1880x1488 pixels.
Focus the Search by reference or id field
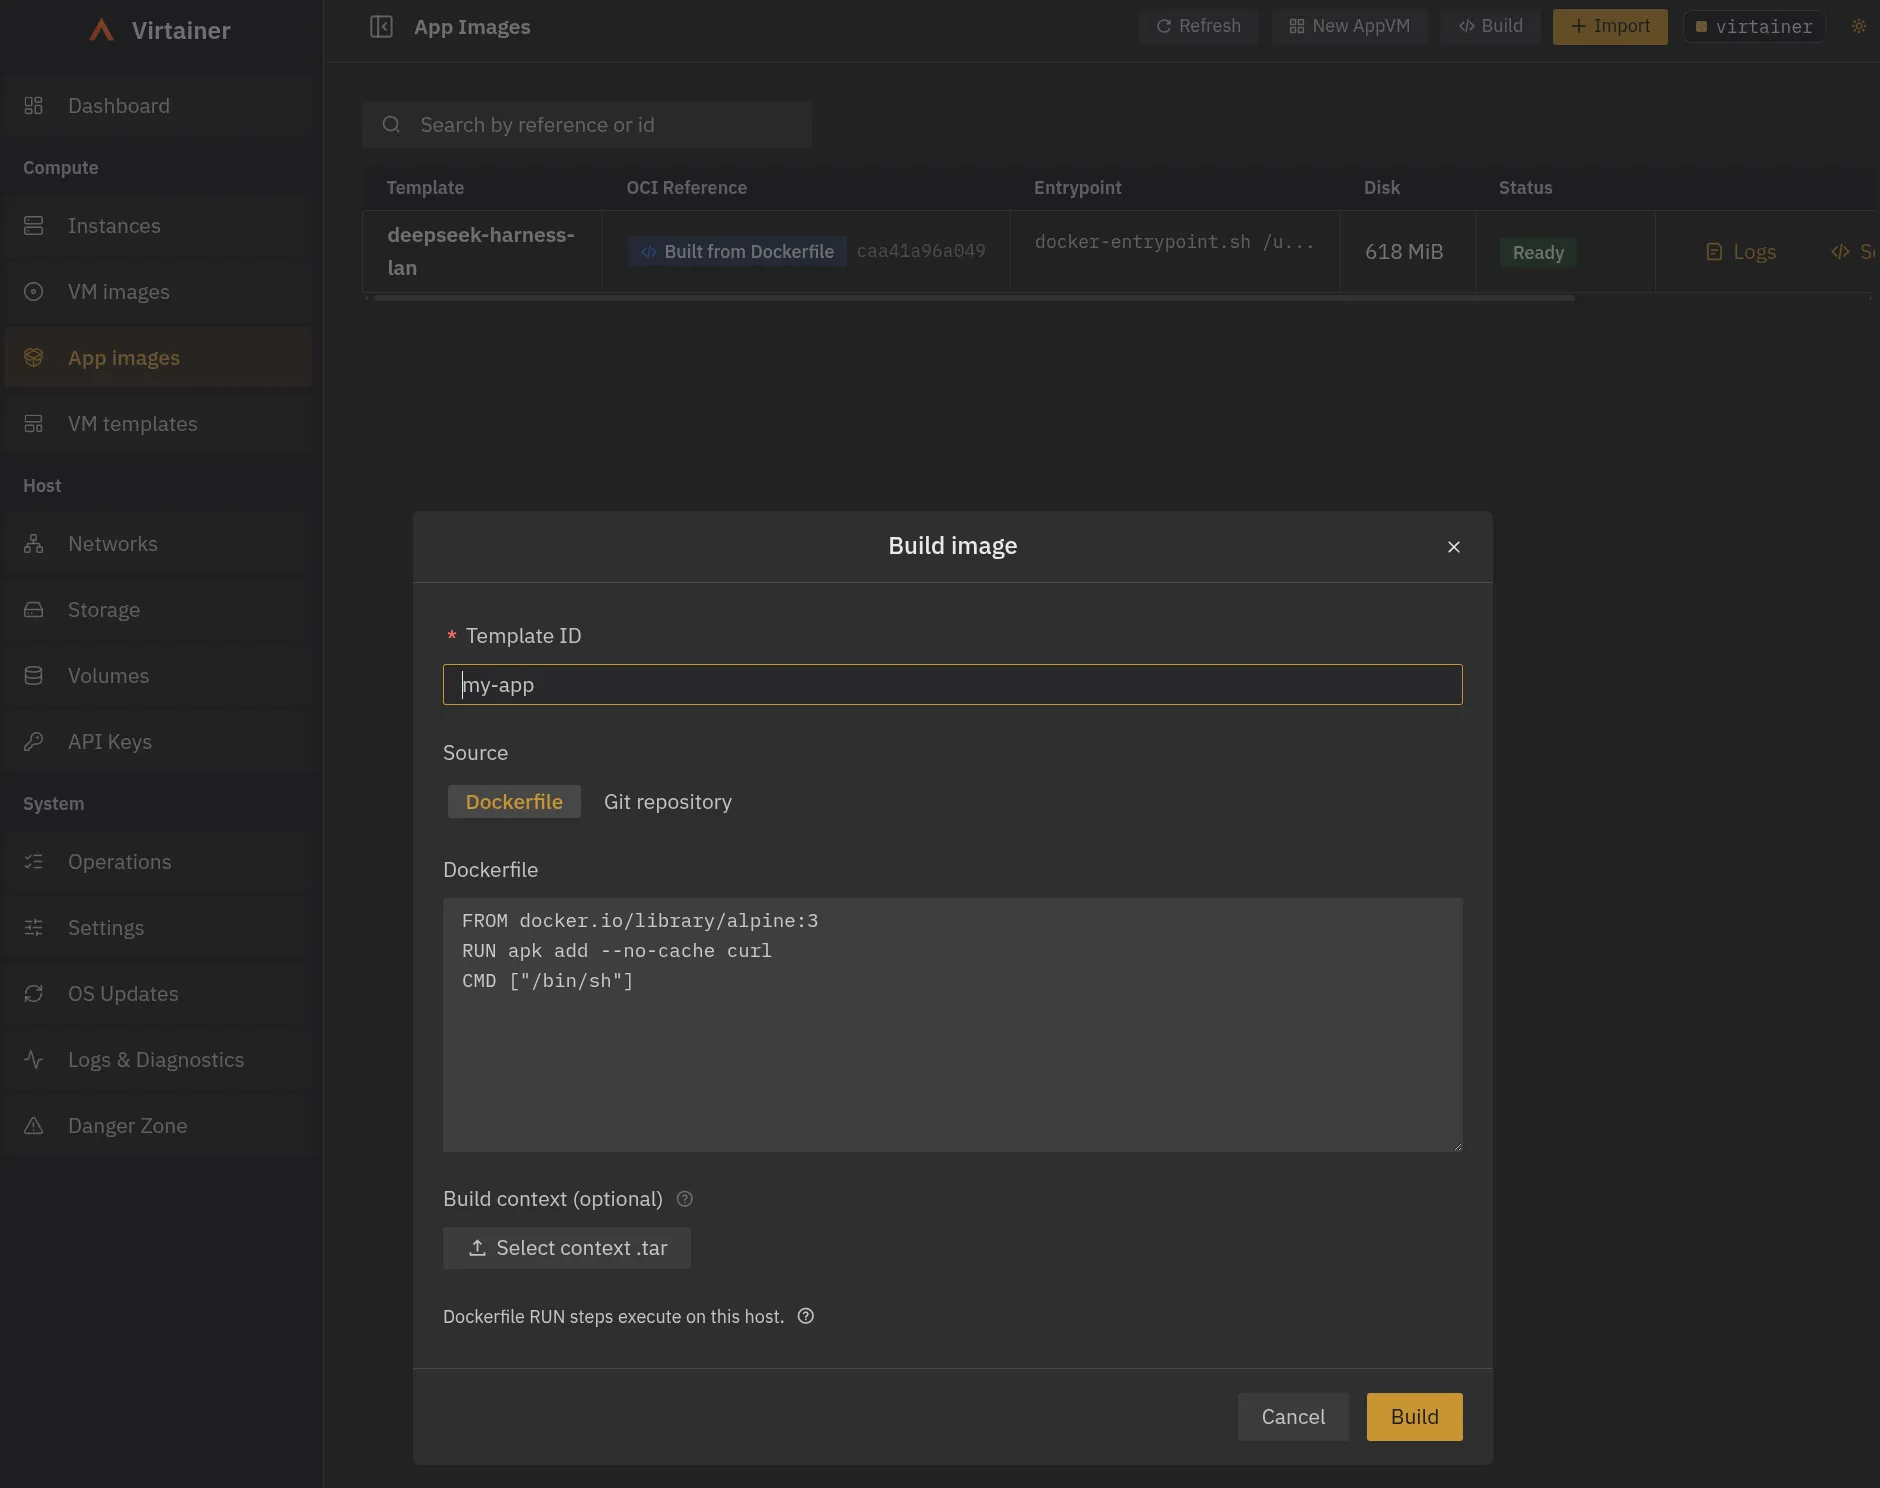point(587,125)
